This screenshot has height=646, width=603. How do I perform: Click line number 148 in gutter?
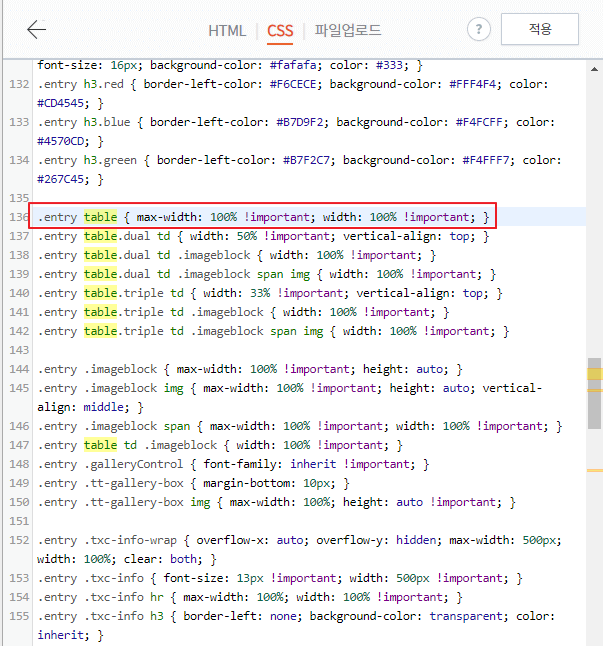click(x=19, y=464)
